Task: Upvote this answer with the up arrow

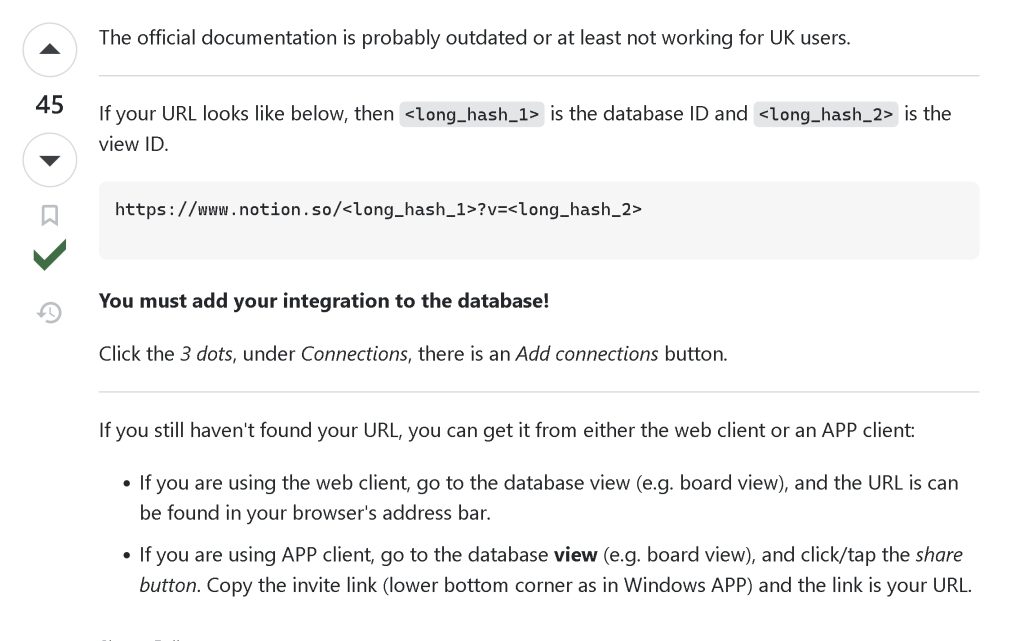Action: tap(50, 50)
